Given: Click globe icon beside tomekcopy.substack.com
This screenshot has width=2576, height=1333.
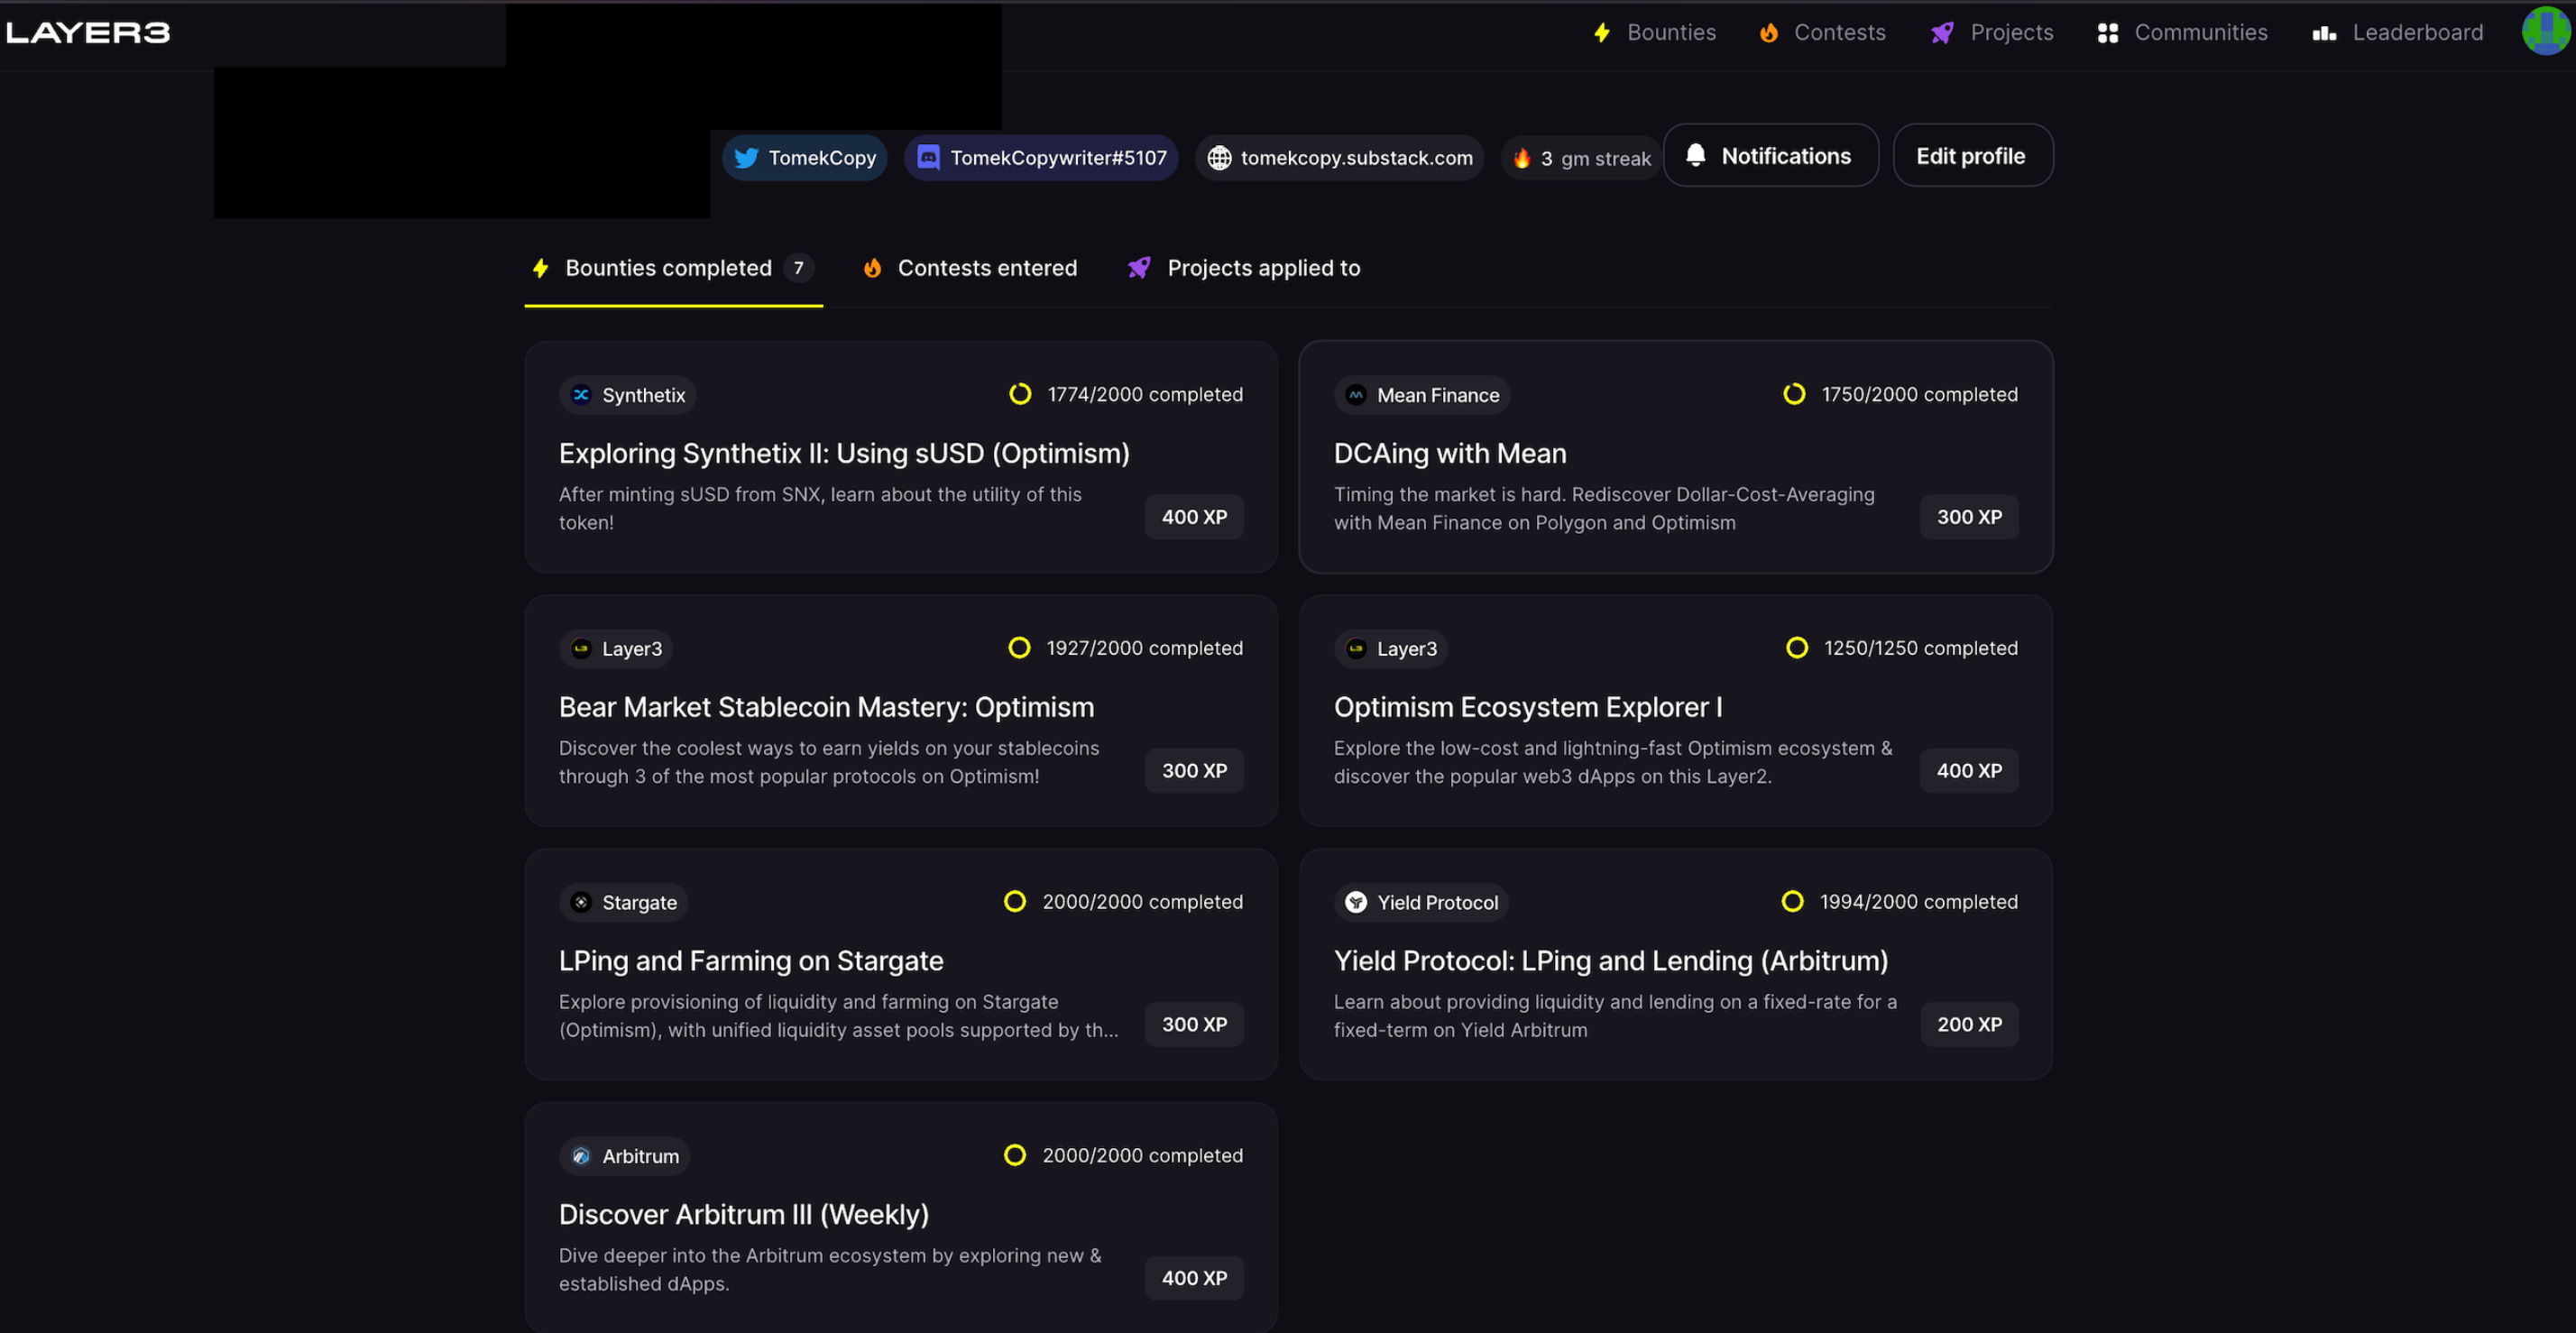Looking at the screenshot, I should click(1219, 158).
